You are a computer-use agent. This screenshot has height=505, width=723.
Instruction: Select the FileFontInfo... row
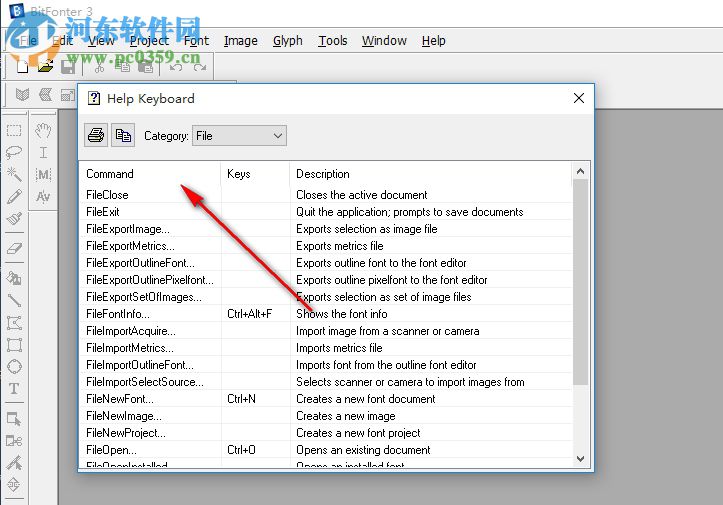click(x=326, y=314)
